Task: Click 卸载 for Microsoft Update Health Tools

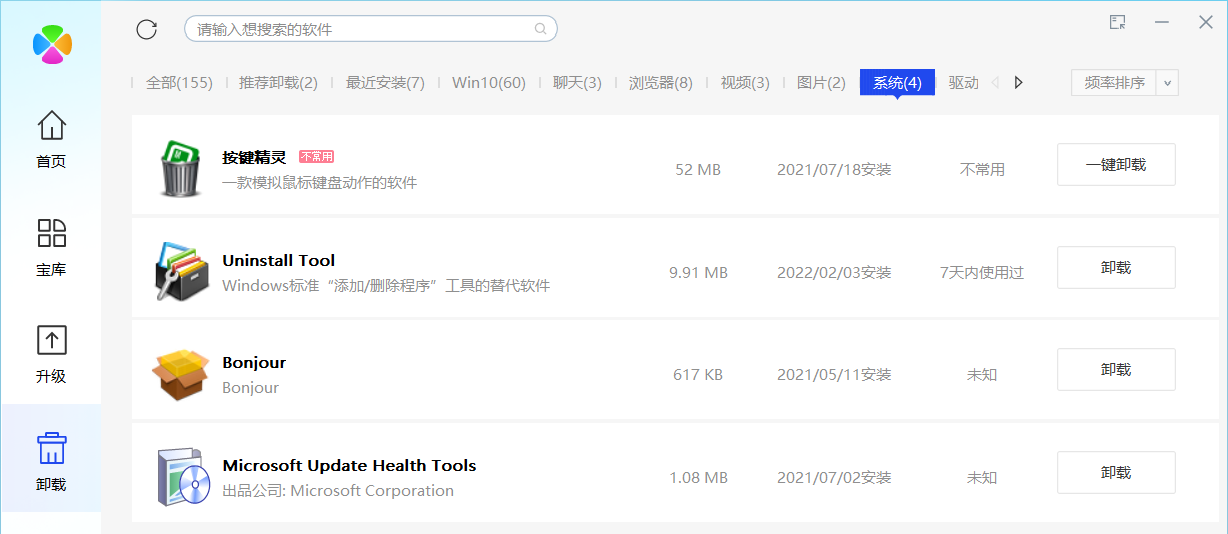Action: coord(1116,473)
